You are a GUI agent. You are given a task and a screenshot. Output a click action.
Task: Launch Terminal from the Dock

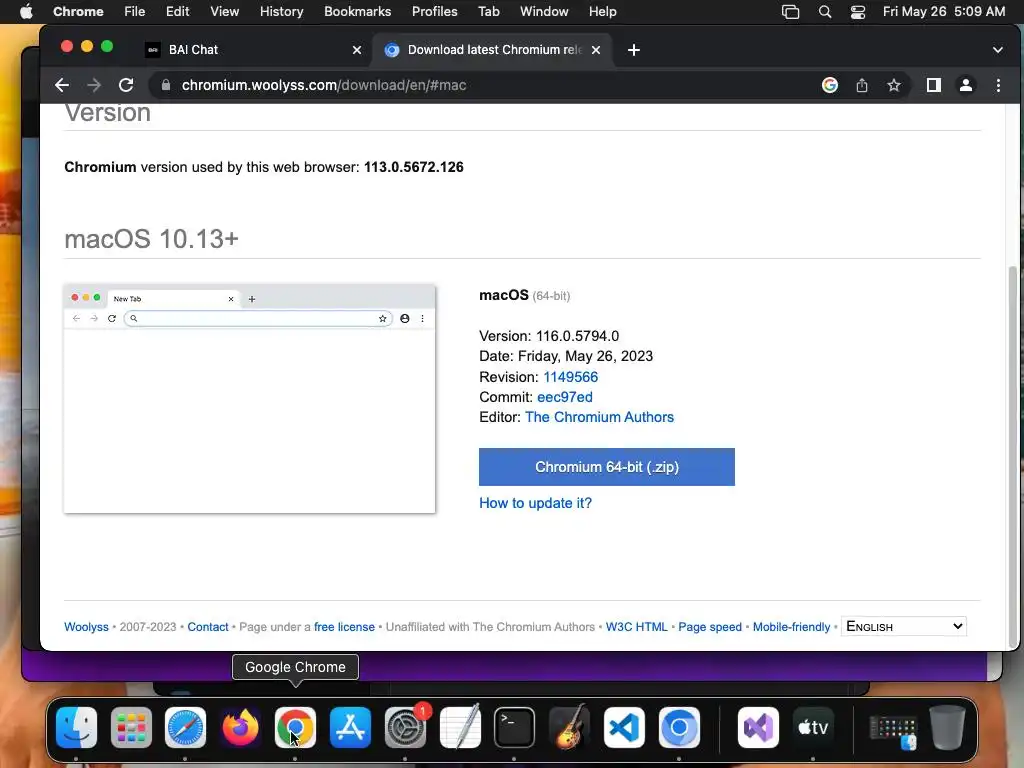coord(514,727)
